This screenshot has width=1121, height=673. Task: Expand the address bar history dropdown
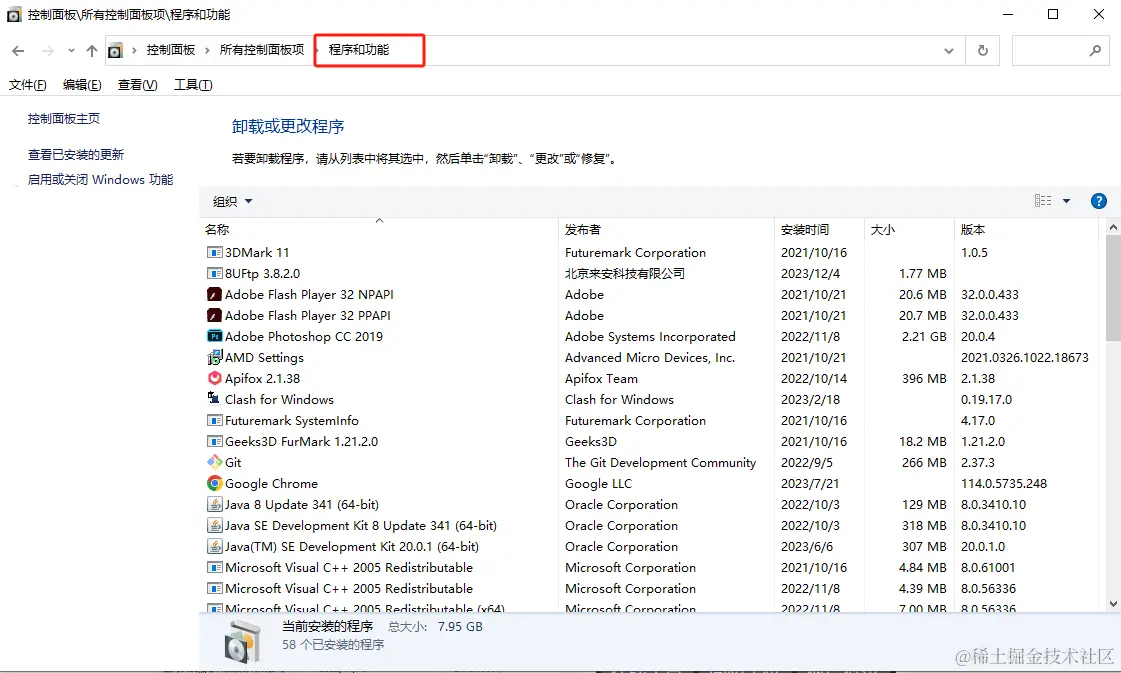click(949, 51)
